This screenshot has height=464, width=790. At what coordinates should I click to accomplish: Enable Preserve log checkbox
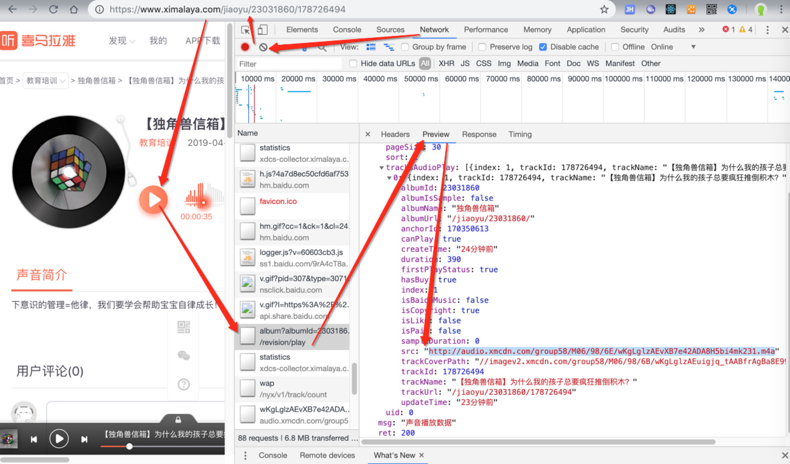pos(482,47)
